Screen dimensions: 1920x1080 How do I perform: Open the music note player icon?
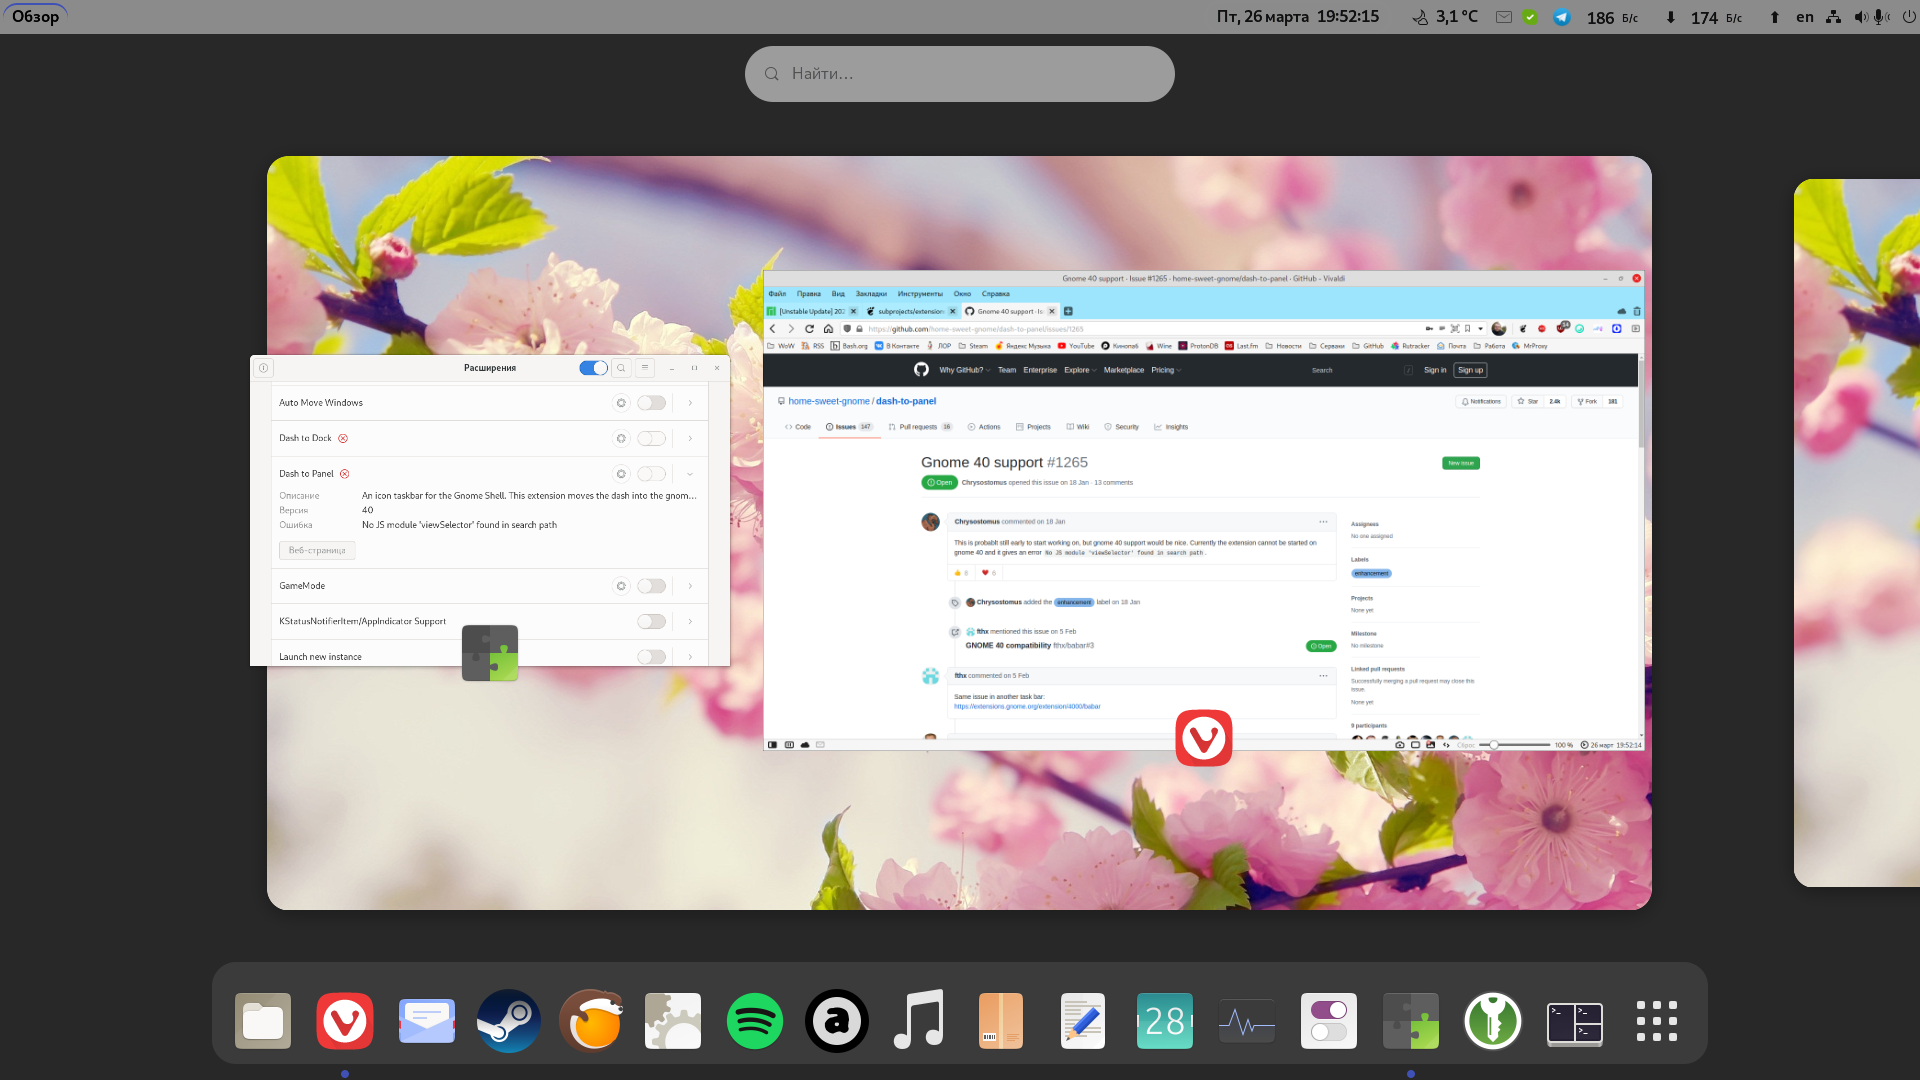coord(919,1021)
